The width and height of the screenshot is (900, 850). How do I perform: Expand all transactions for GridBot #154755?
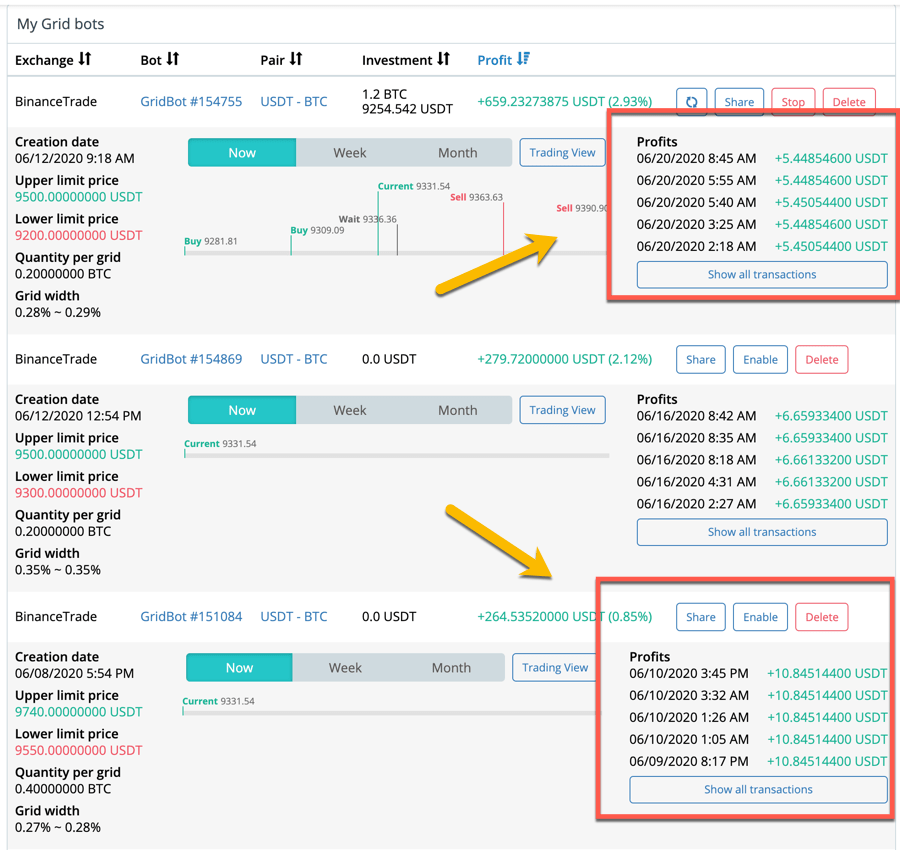(761, 275)
